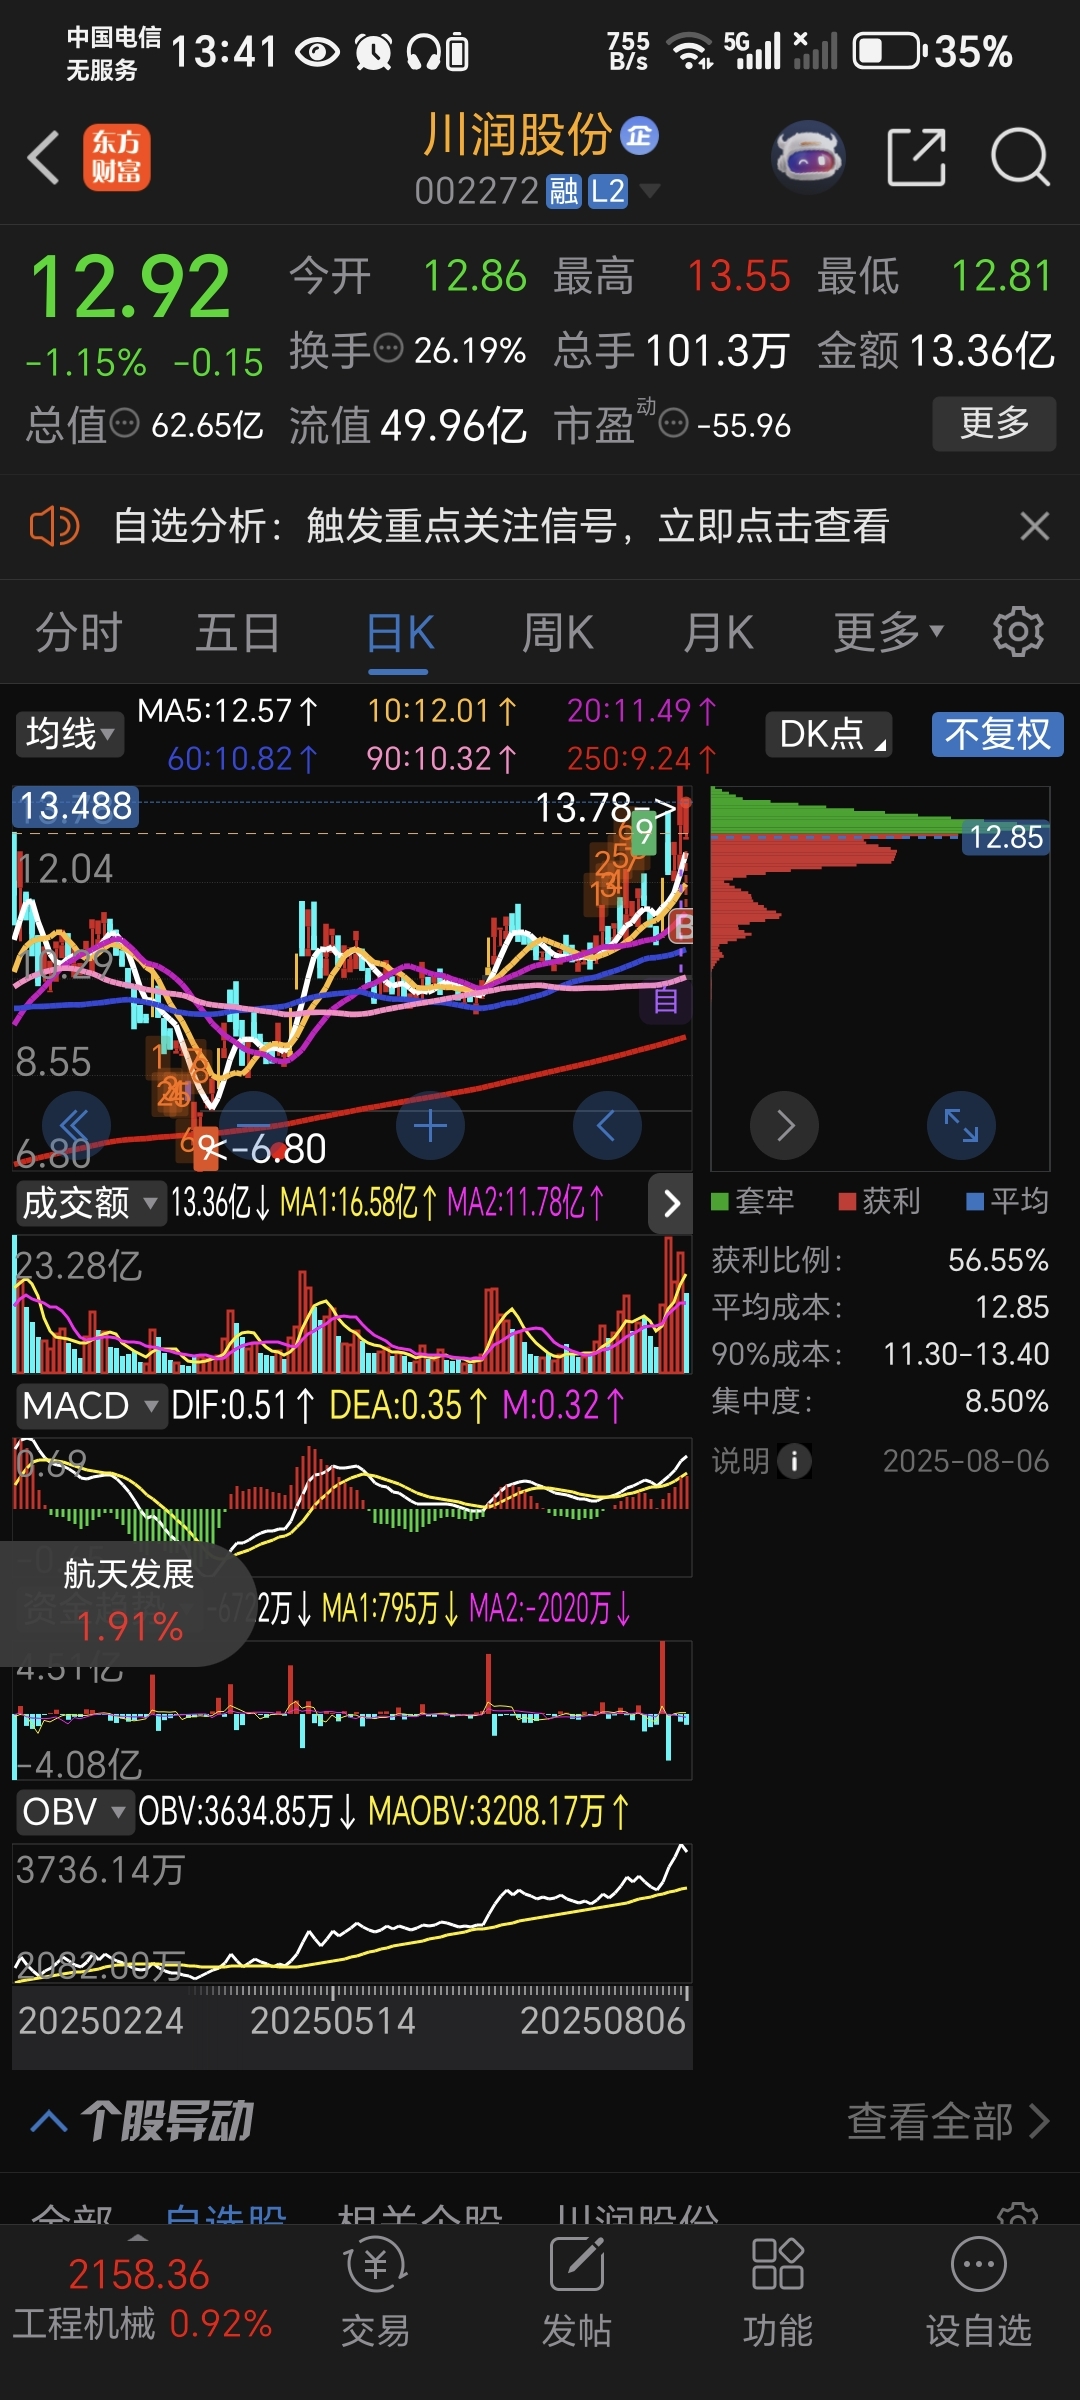Switch to the 周K tab
Image resolution: width=1080 pixels, height=2400 pixels.
(x=558, y=632)
